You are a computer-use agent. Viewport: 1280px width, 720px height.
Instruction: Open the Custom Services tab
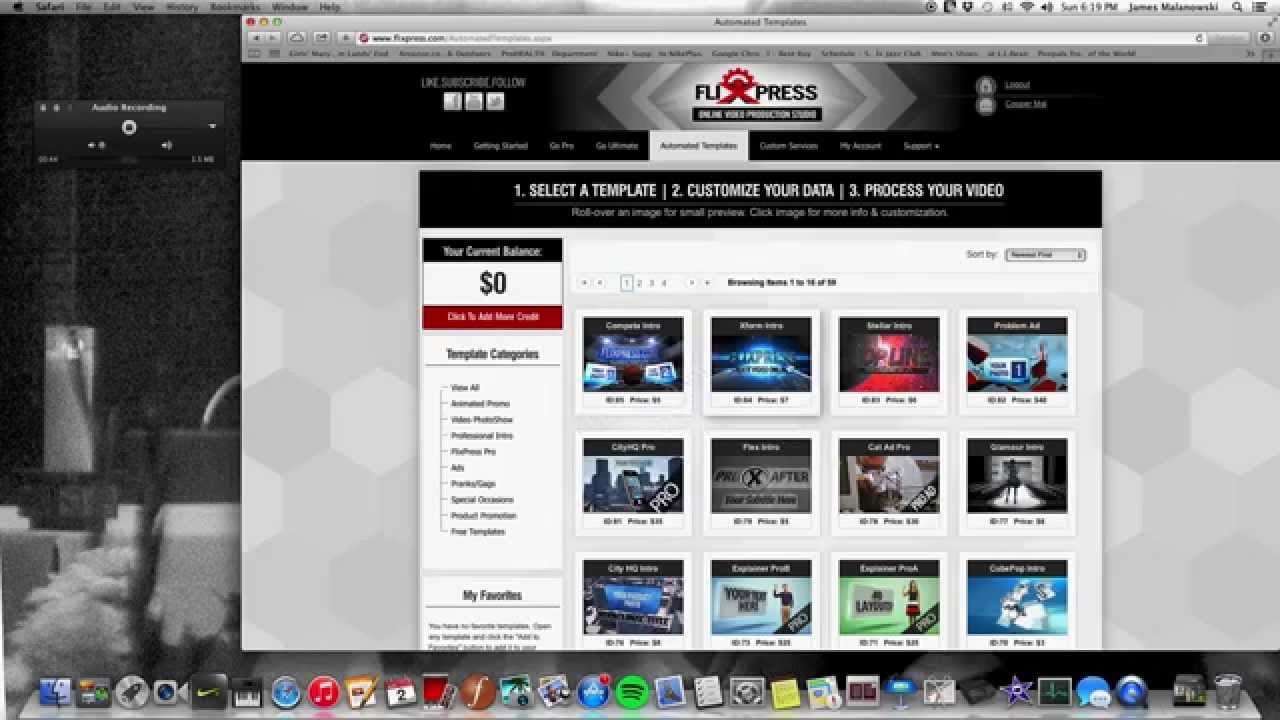789,146
